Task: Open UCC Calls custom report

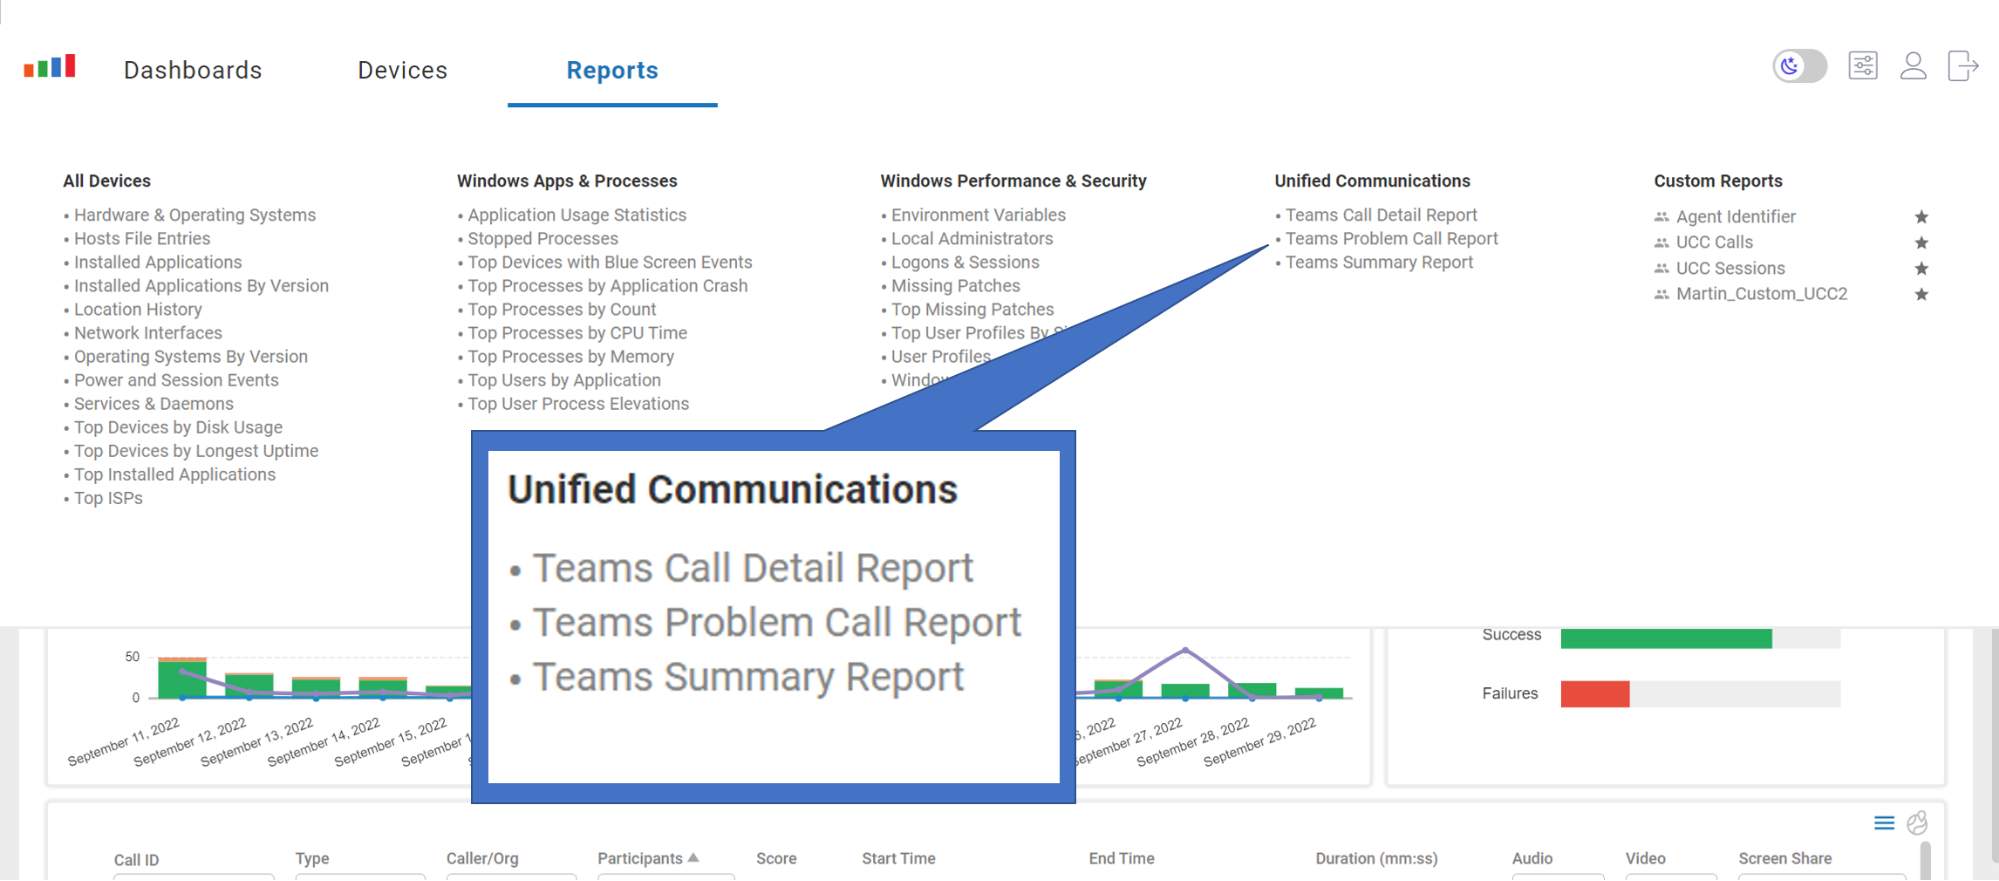Action: [x=1714, y=243]
